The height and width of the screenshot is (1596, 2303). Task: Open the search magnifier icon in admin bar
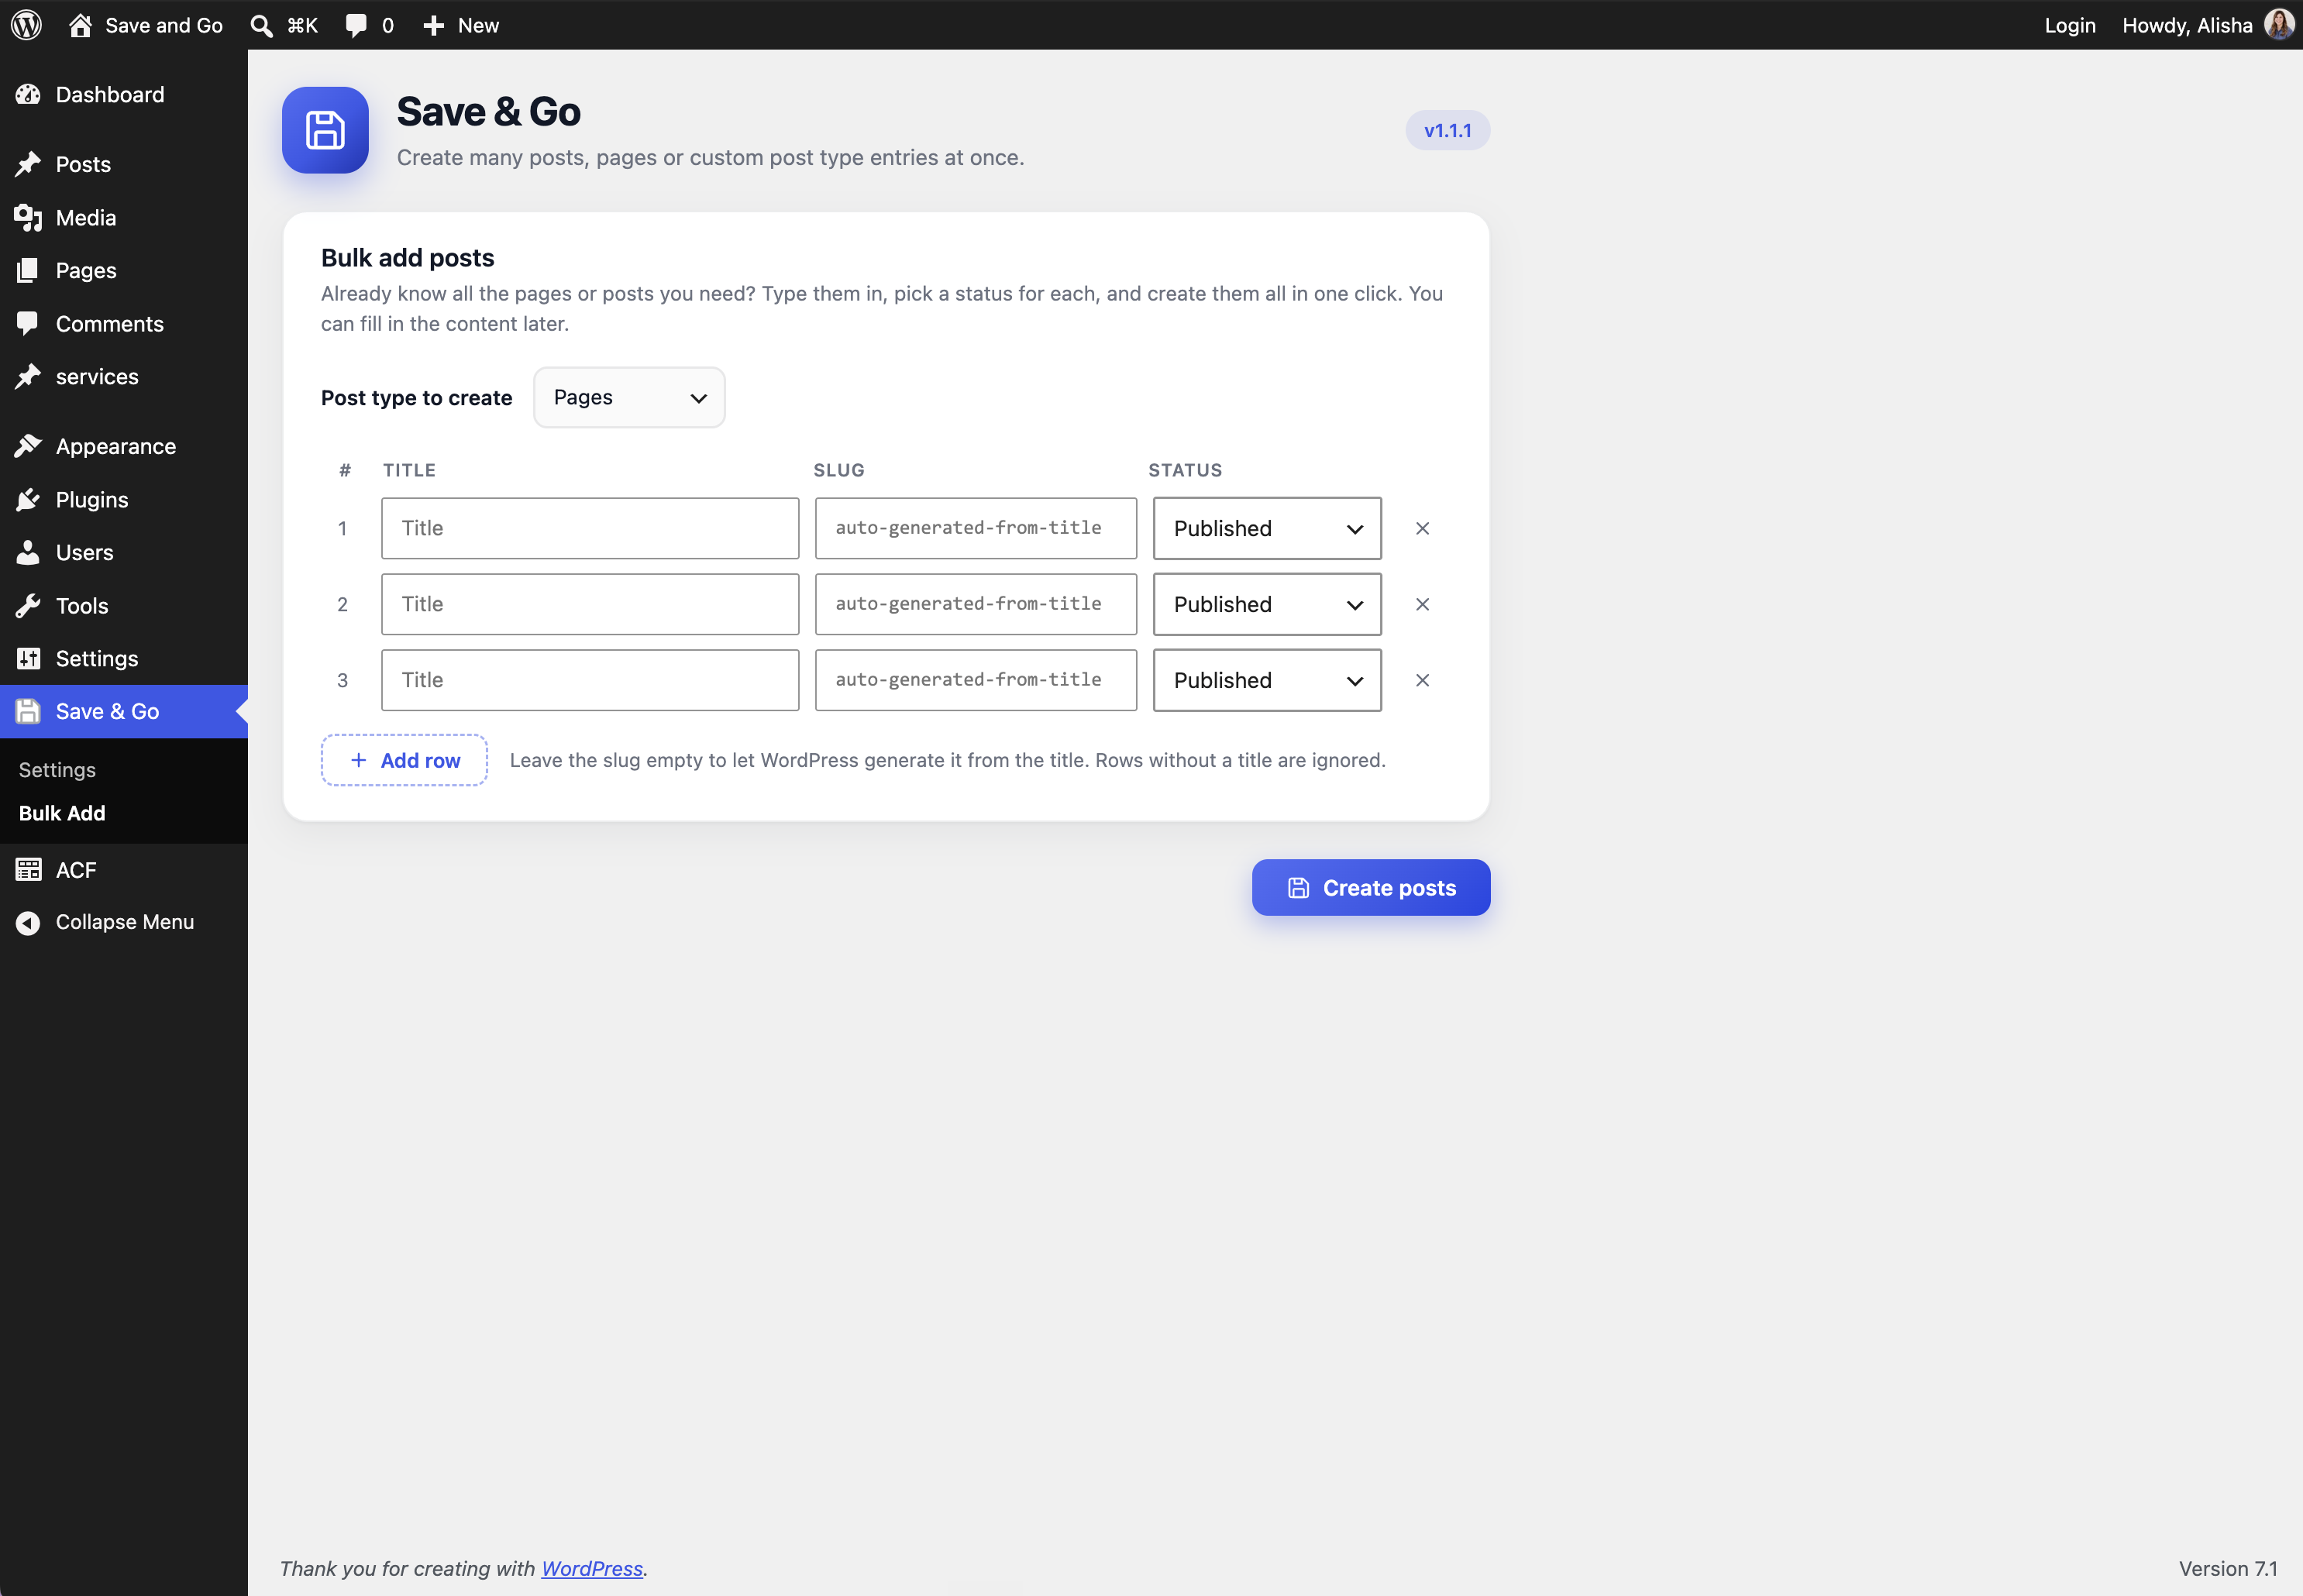(261, 25)
